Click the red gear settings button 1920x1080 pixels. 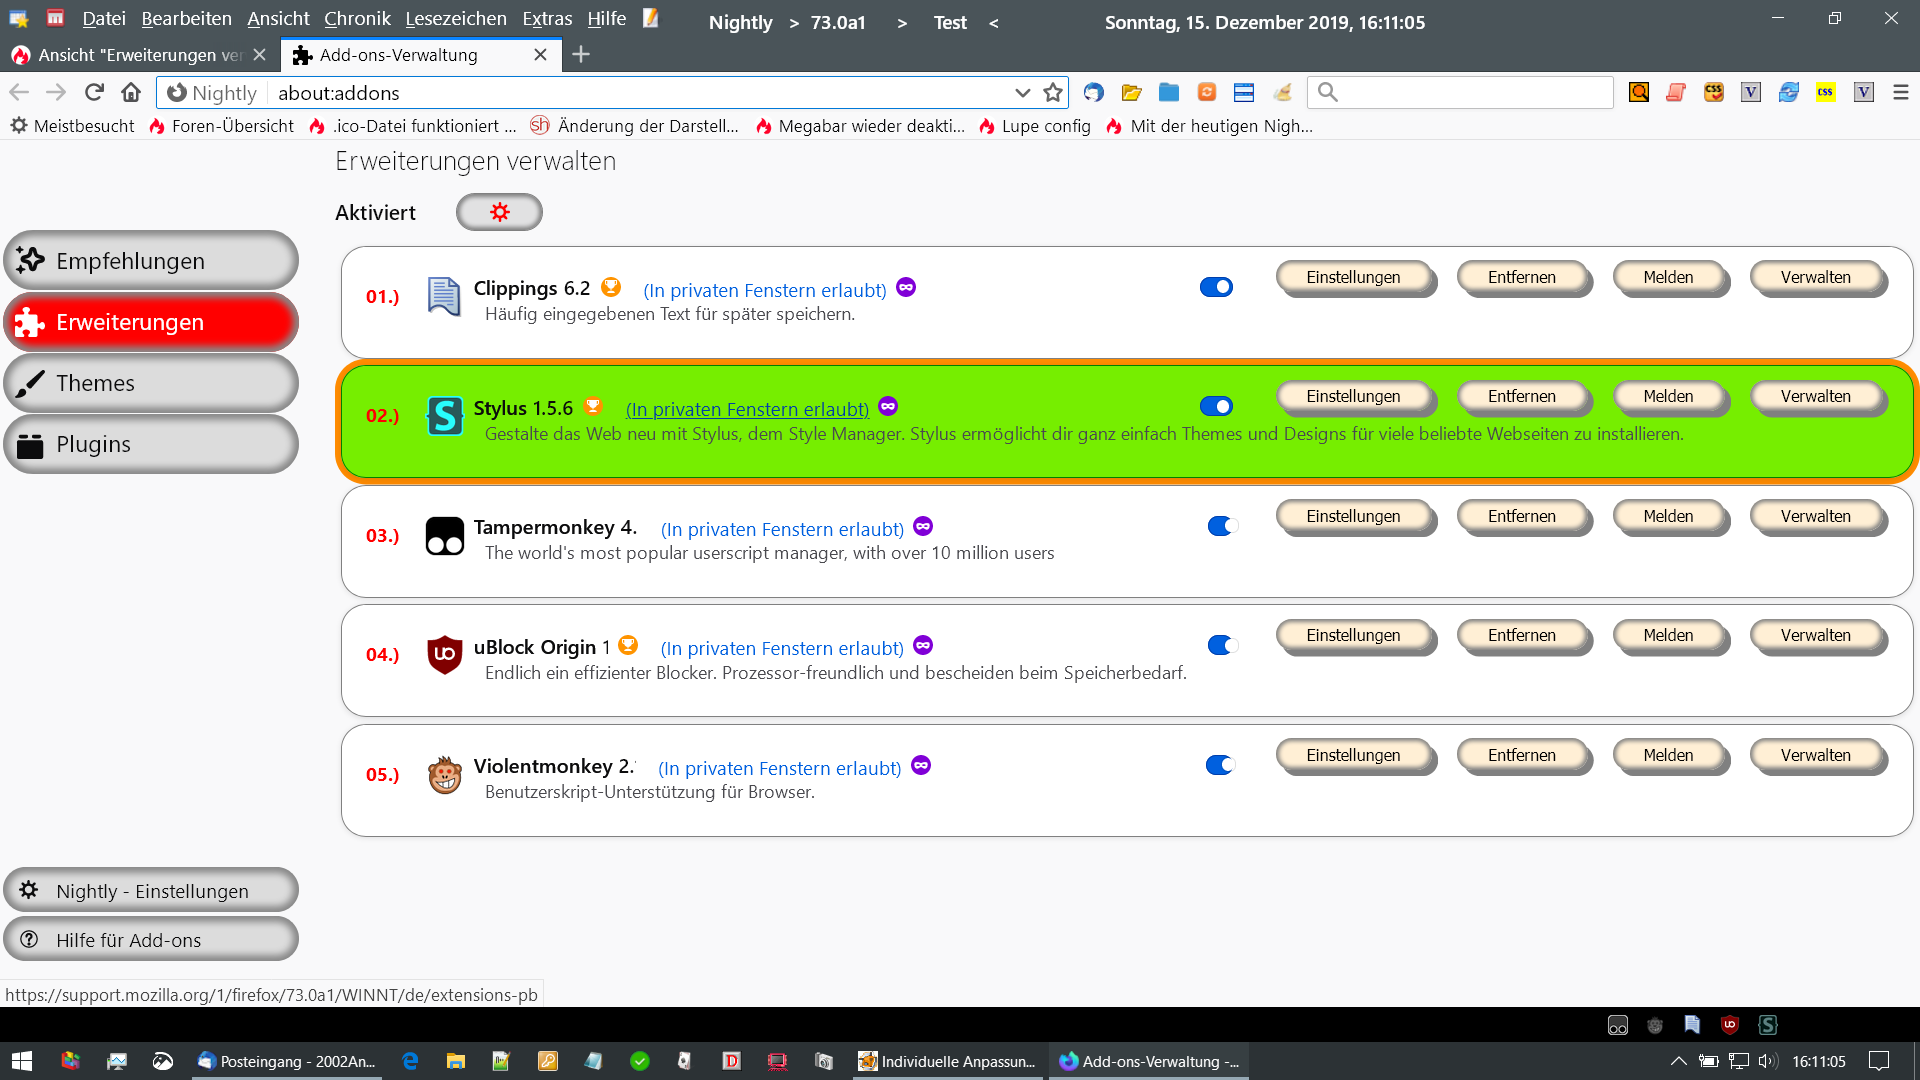[499, 212]
